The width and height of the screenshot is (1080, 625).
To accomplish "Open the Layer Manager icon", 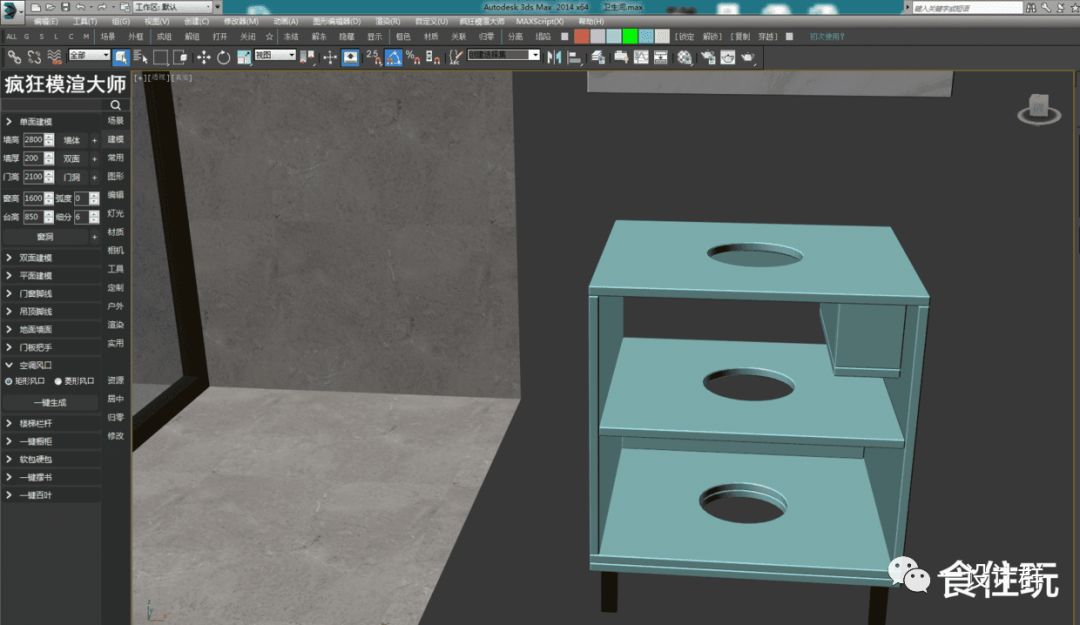I will pyautogui.click(x=598, y=57).
